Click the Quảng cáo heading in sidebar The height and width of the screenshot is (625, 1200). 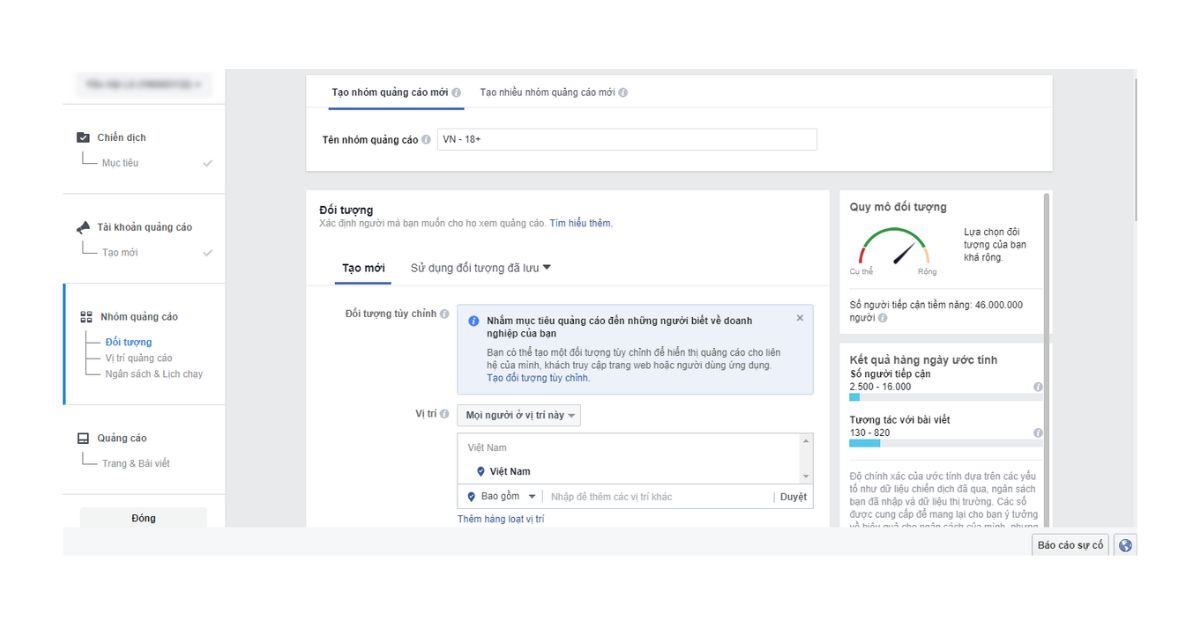coord(122,438)
